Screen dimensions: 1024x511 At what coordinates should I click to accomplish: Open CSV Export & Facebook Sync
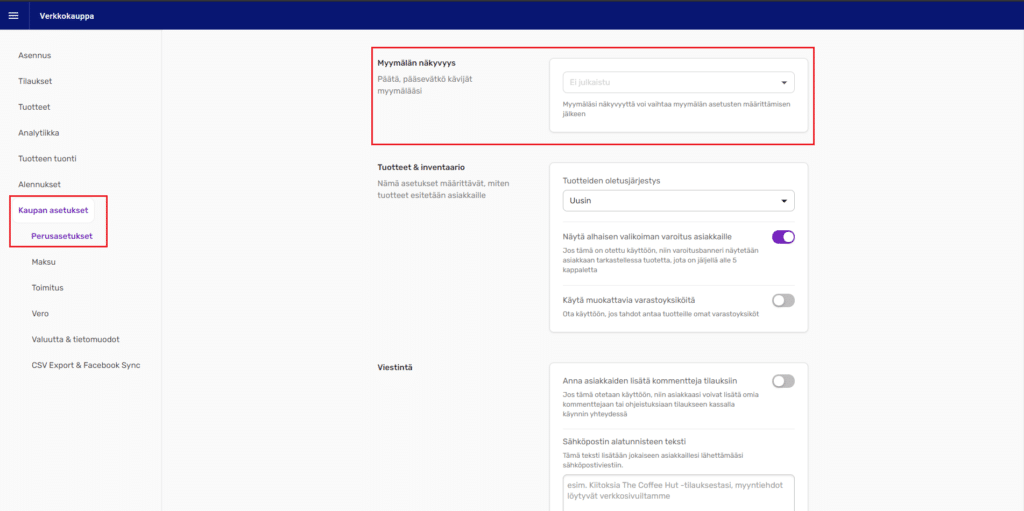coord(86,366)
